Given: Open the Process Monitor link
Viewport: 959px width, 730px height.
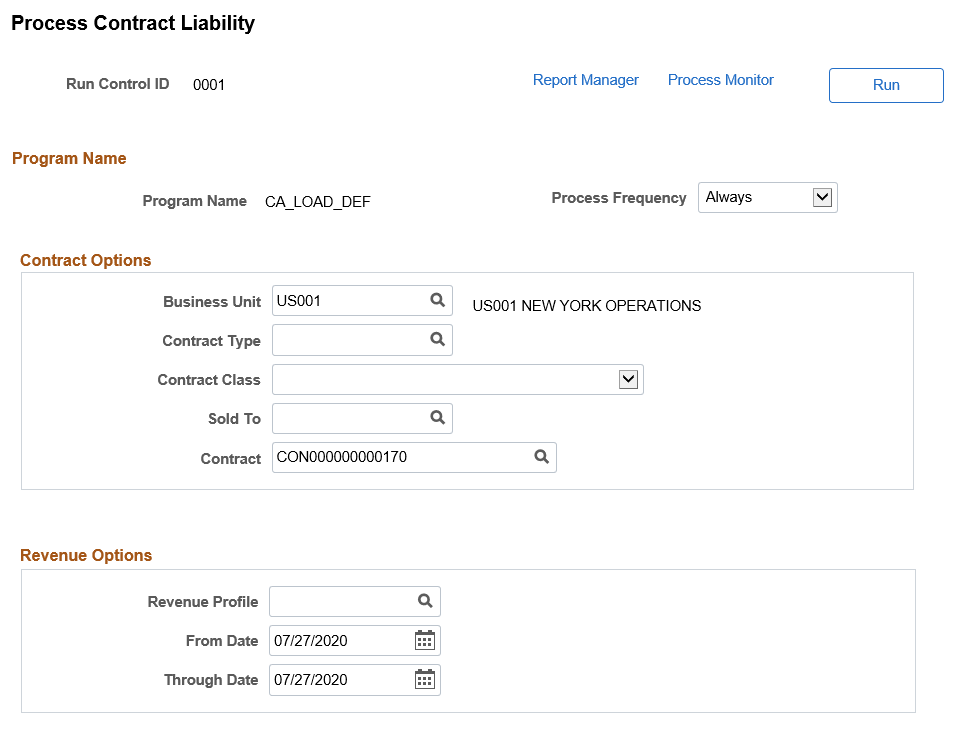Looking at the screenshot, I should point(719,79).
